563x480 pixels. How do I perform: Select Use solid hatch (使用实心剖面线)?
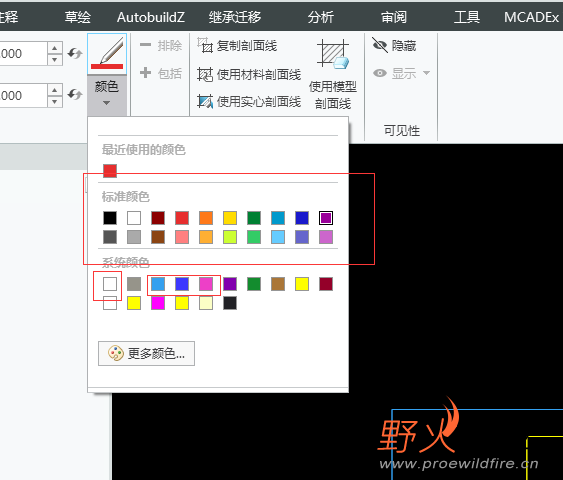[x=249, y=102]
